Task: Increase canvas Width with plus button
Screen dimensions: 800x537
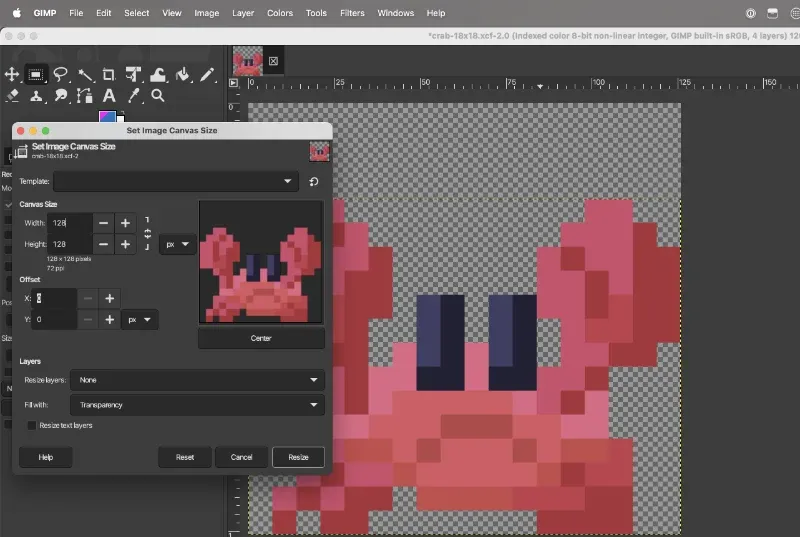Action: 125,223
